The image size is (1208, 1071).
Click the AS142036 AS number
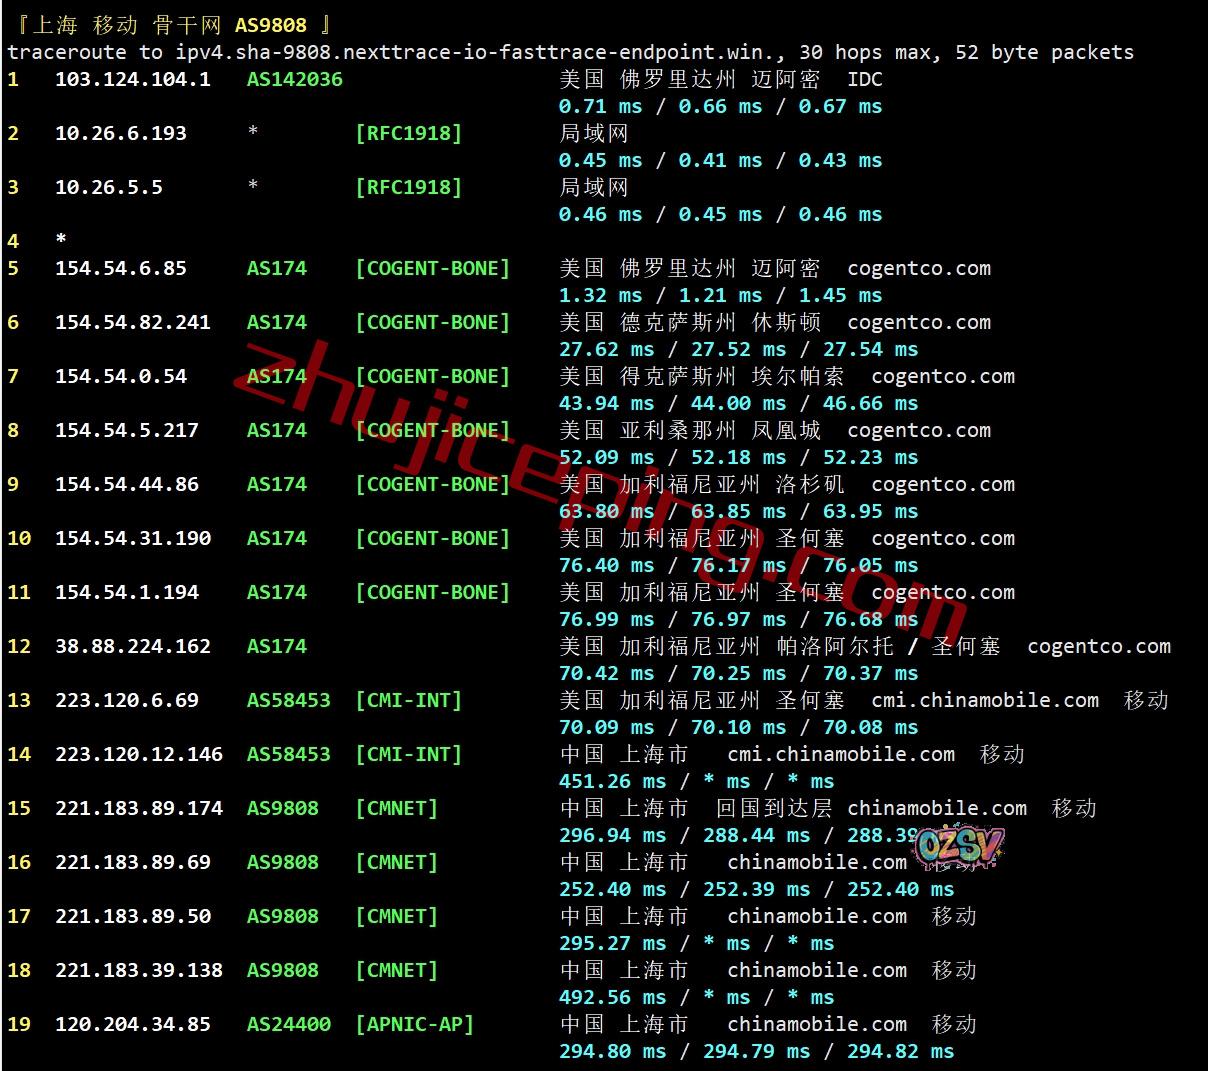pyautogui.click(x=294, y=79)
